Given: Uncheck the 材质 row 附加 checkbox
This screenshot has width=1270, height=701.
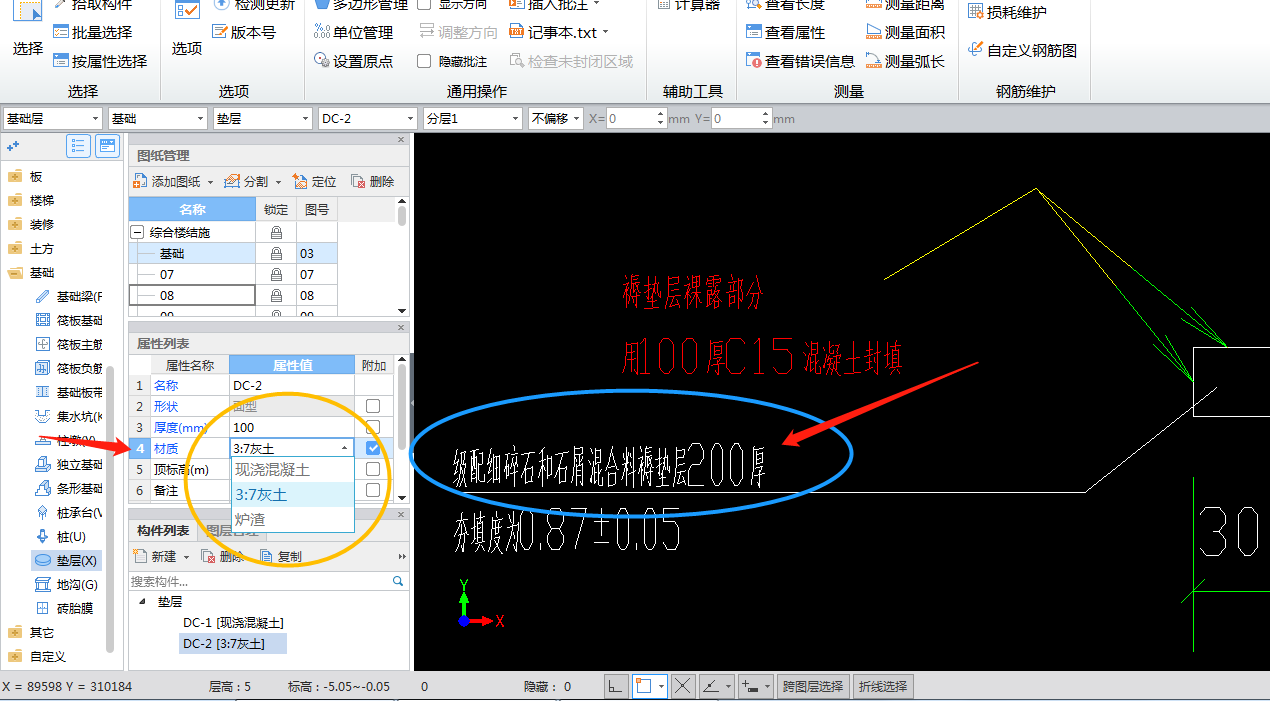Looking at the screenshot, I should click(373, 448).
